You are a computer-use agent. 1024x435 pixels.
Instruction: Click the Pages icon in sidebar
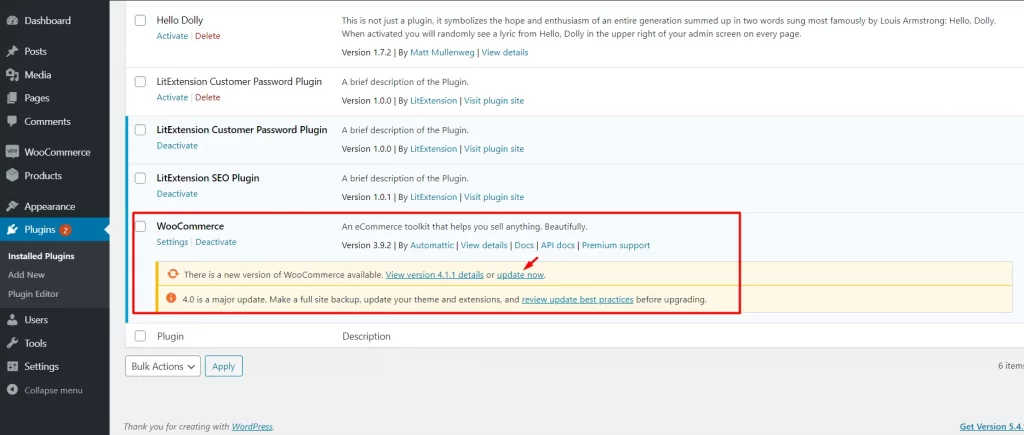click(12, 98)
